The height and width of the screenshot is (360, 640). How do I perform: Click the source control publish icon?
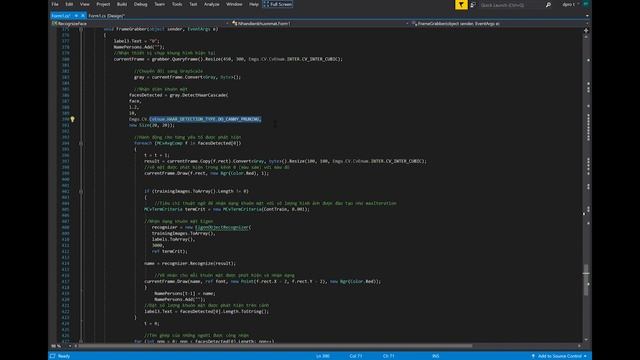pos(533,356)
